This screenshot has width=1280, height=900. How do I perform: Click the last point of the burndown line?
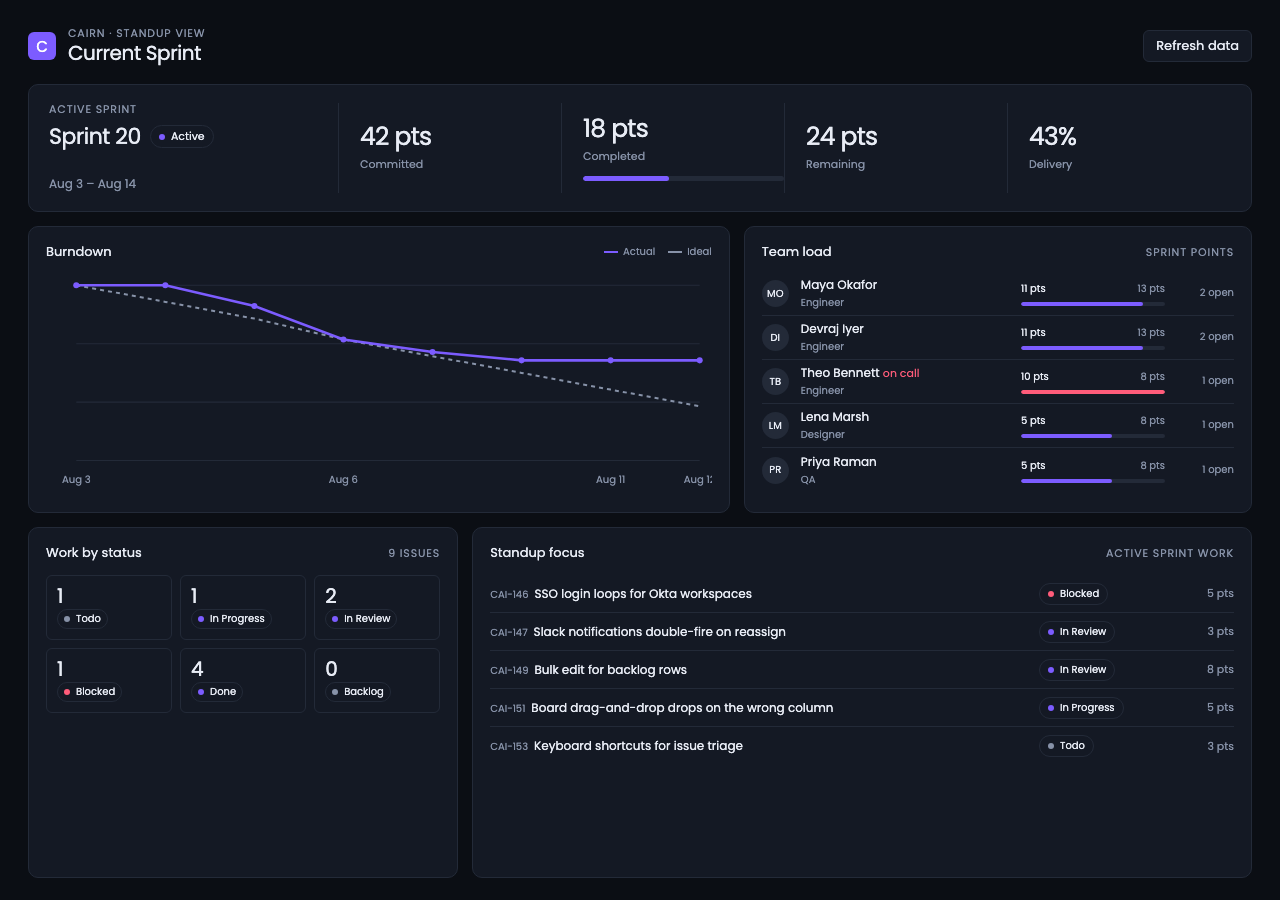pos(699,360)
